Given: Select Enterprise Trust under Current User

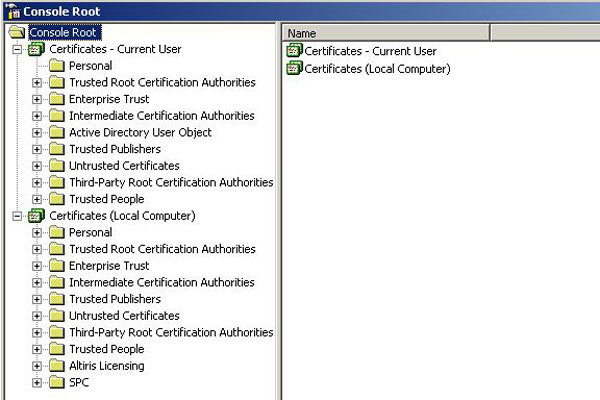Looking at the screenshot, I should [109, 99].
